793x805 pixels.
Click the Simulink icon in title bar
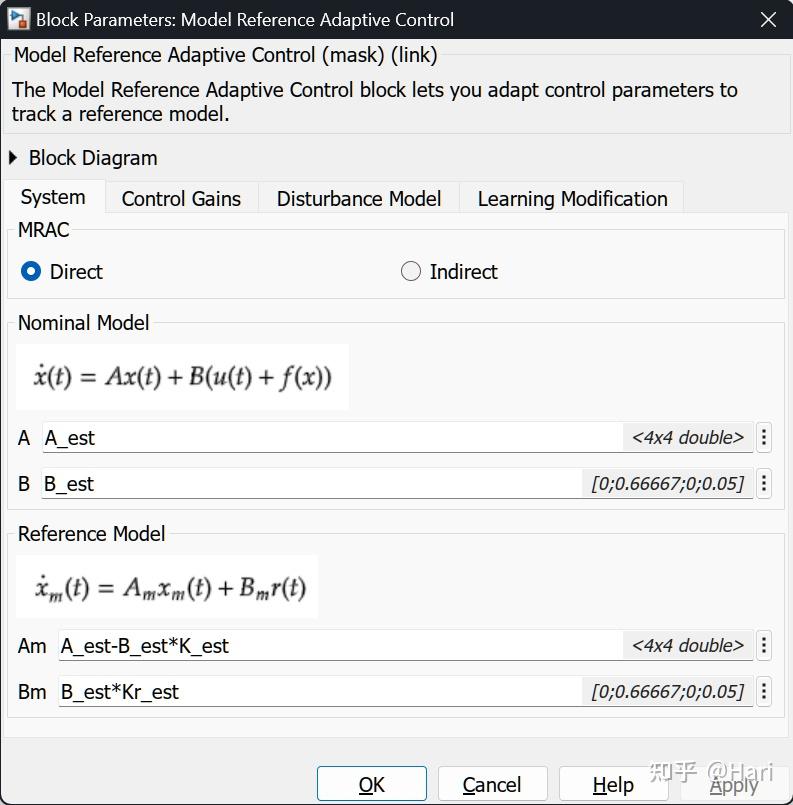19,19
